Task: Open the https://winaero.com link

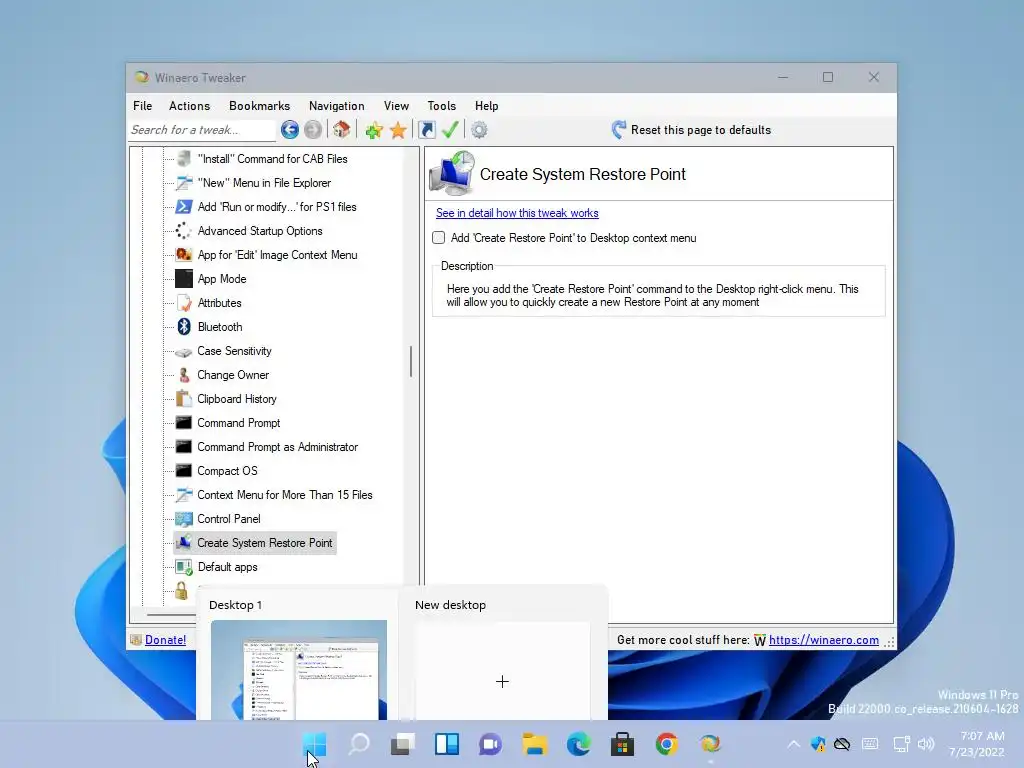Action: 824,640
